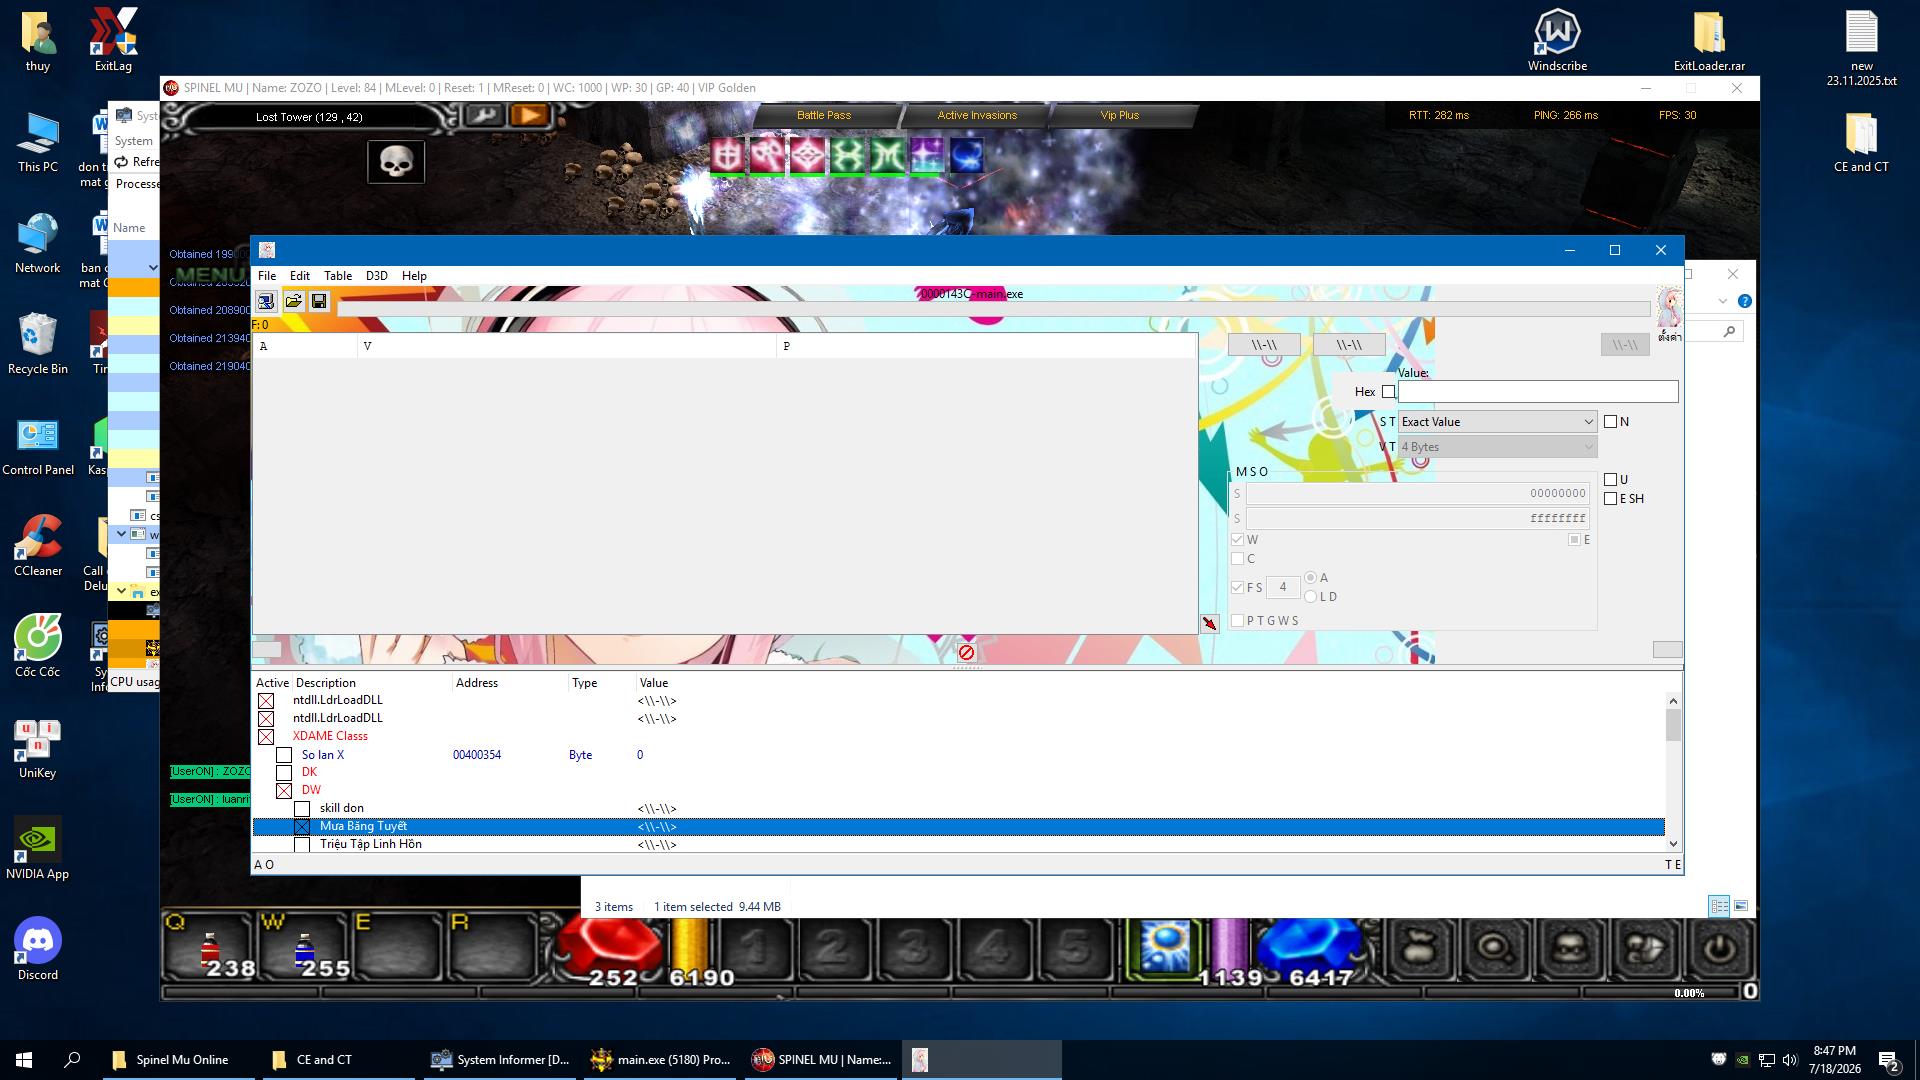Click the Vip Plus button
The height and width of the screenshot is (1080, 1920).
tap(1120, 116)
